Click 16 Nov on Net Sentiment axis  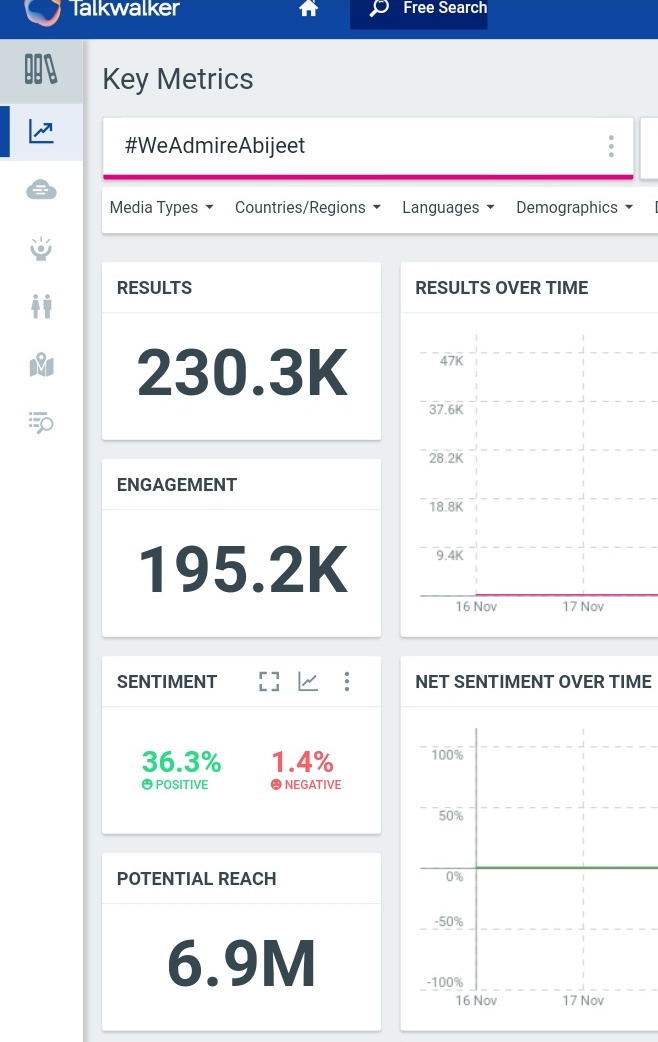click(476, 1000)
